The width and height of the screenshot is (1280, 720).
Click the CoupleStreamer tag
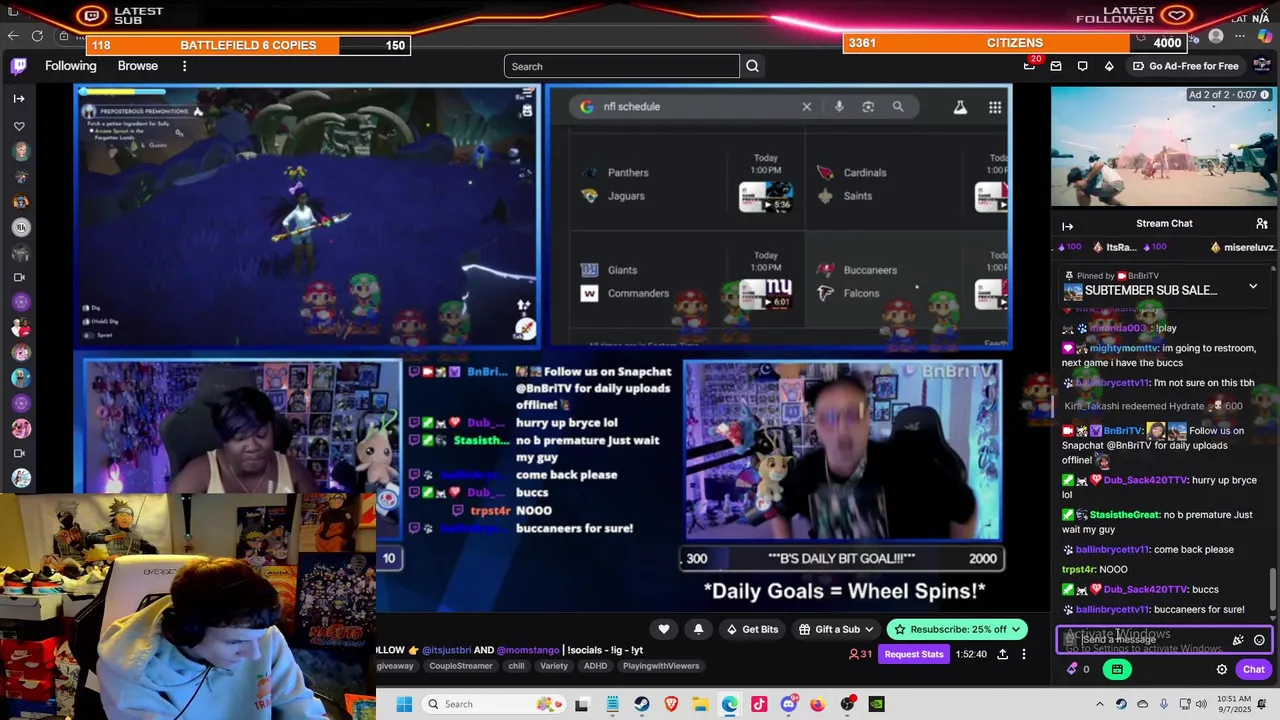(461, 666)
